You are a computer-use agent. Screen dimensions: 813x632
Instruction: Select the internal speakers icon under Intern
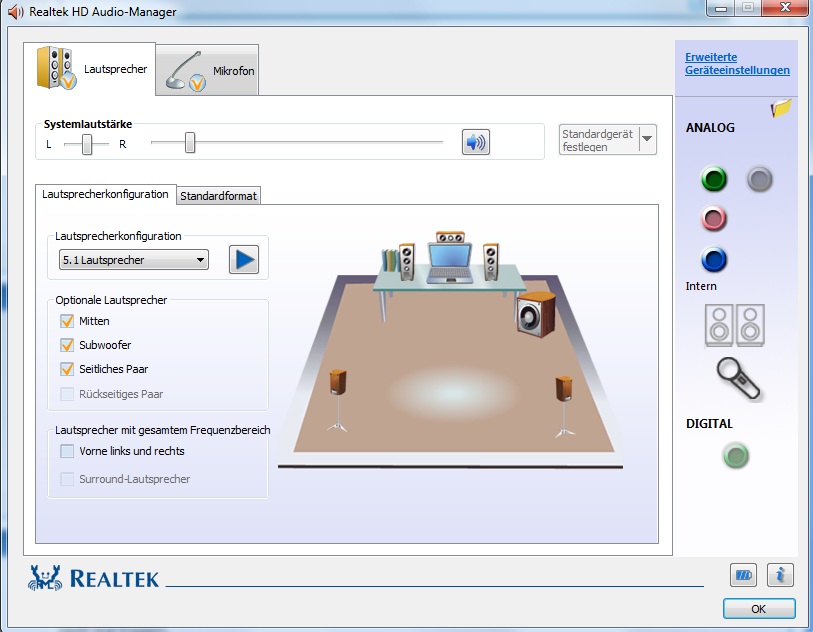click(734, 325)
